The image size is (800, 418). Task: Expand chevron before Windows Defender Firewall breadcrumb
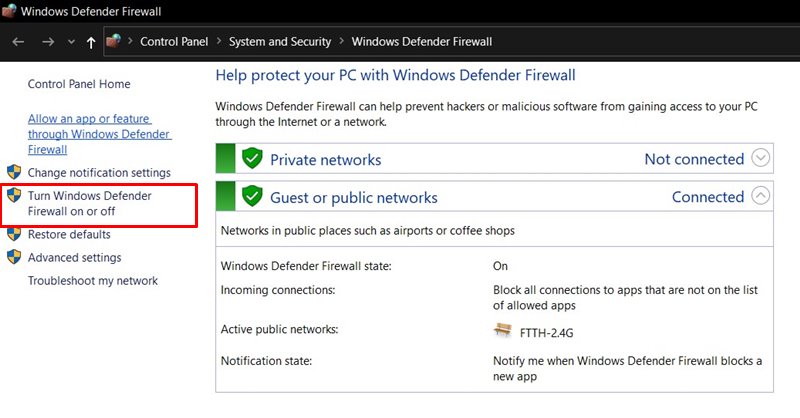pos(341,41)
